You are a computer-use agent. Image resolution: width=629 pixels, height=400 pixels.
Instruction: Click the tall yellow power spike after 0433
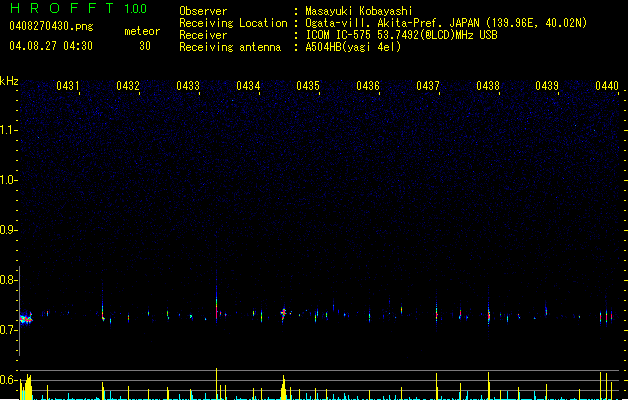217,384
